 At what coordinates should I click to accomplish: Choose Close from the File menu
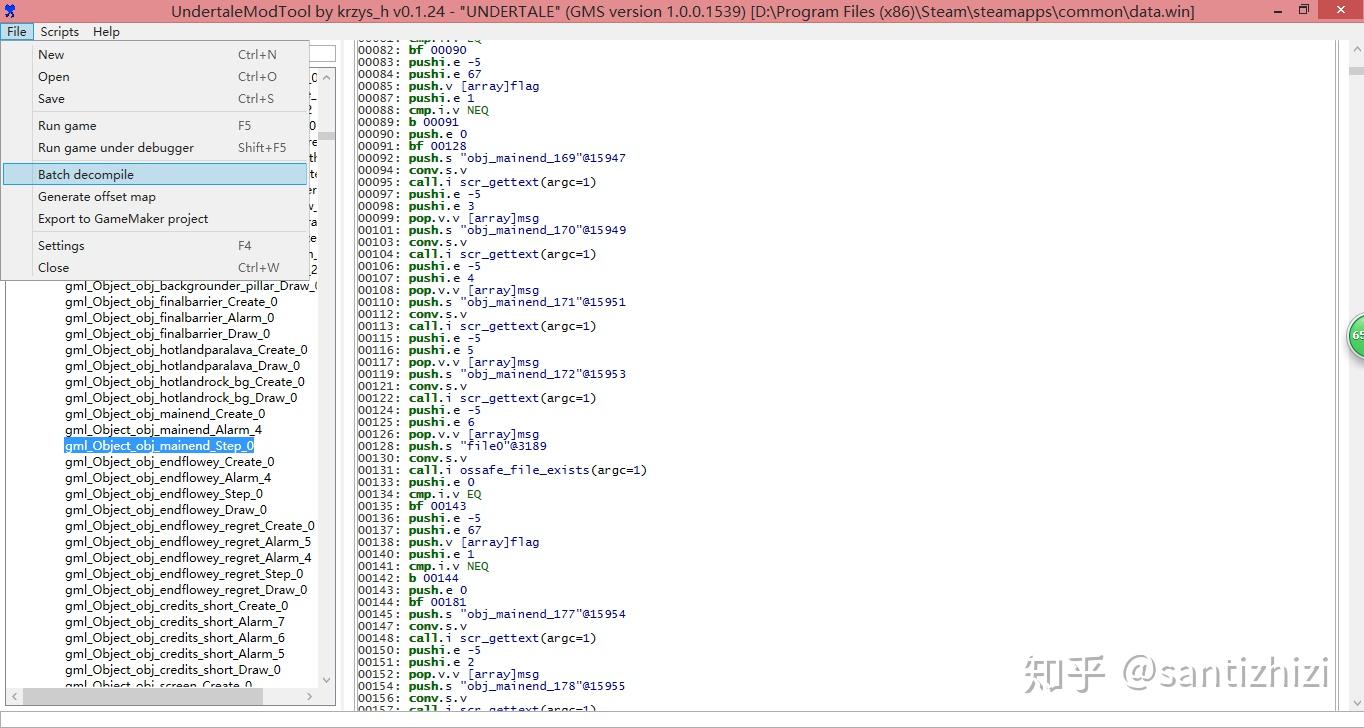pos(155,268)
